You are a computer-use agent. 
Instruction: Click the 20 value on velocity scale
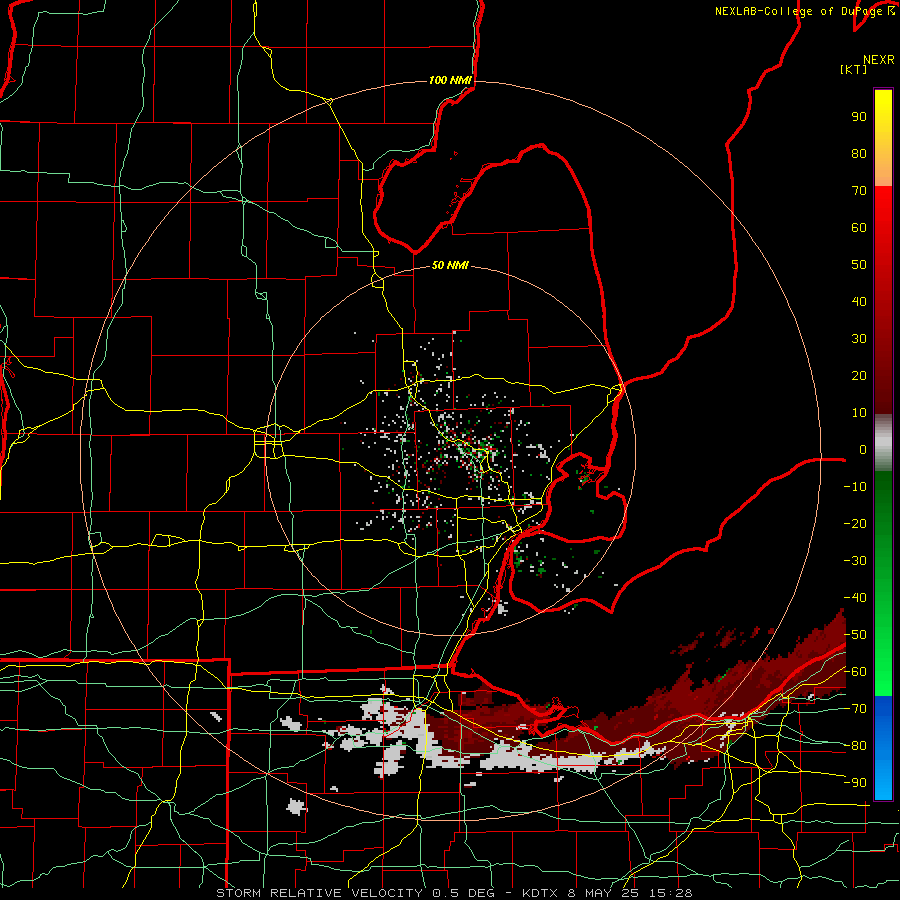pyautogui.click(x=859, y=375)
